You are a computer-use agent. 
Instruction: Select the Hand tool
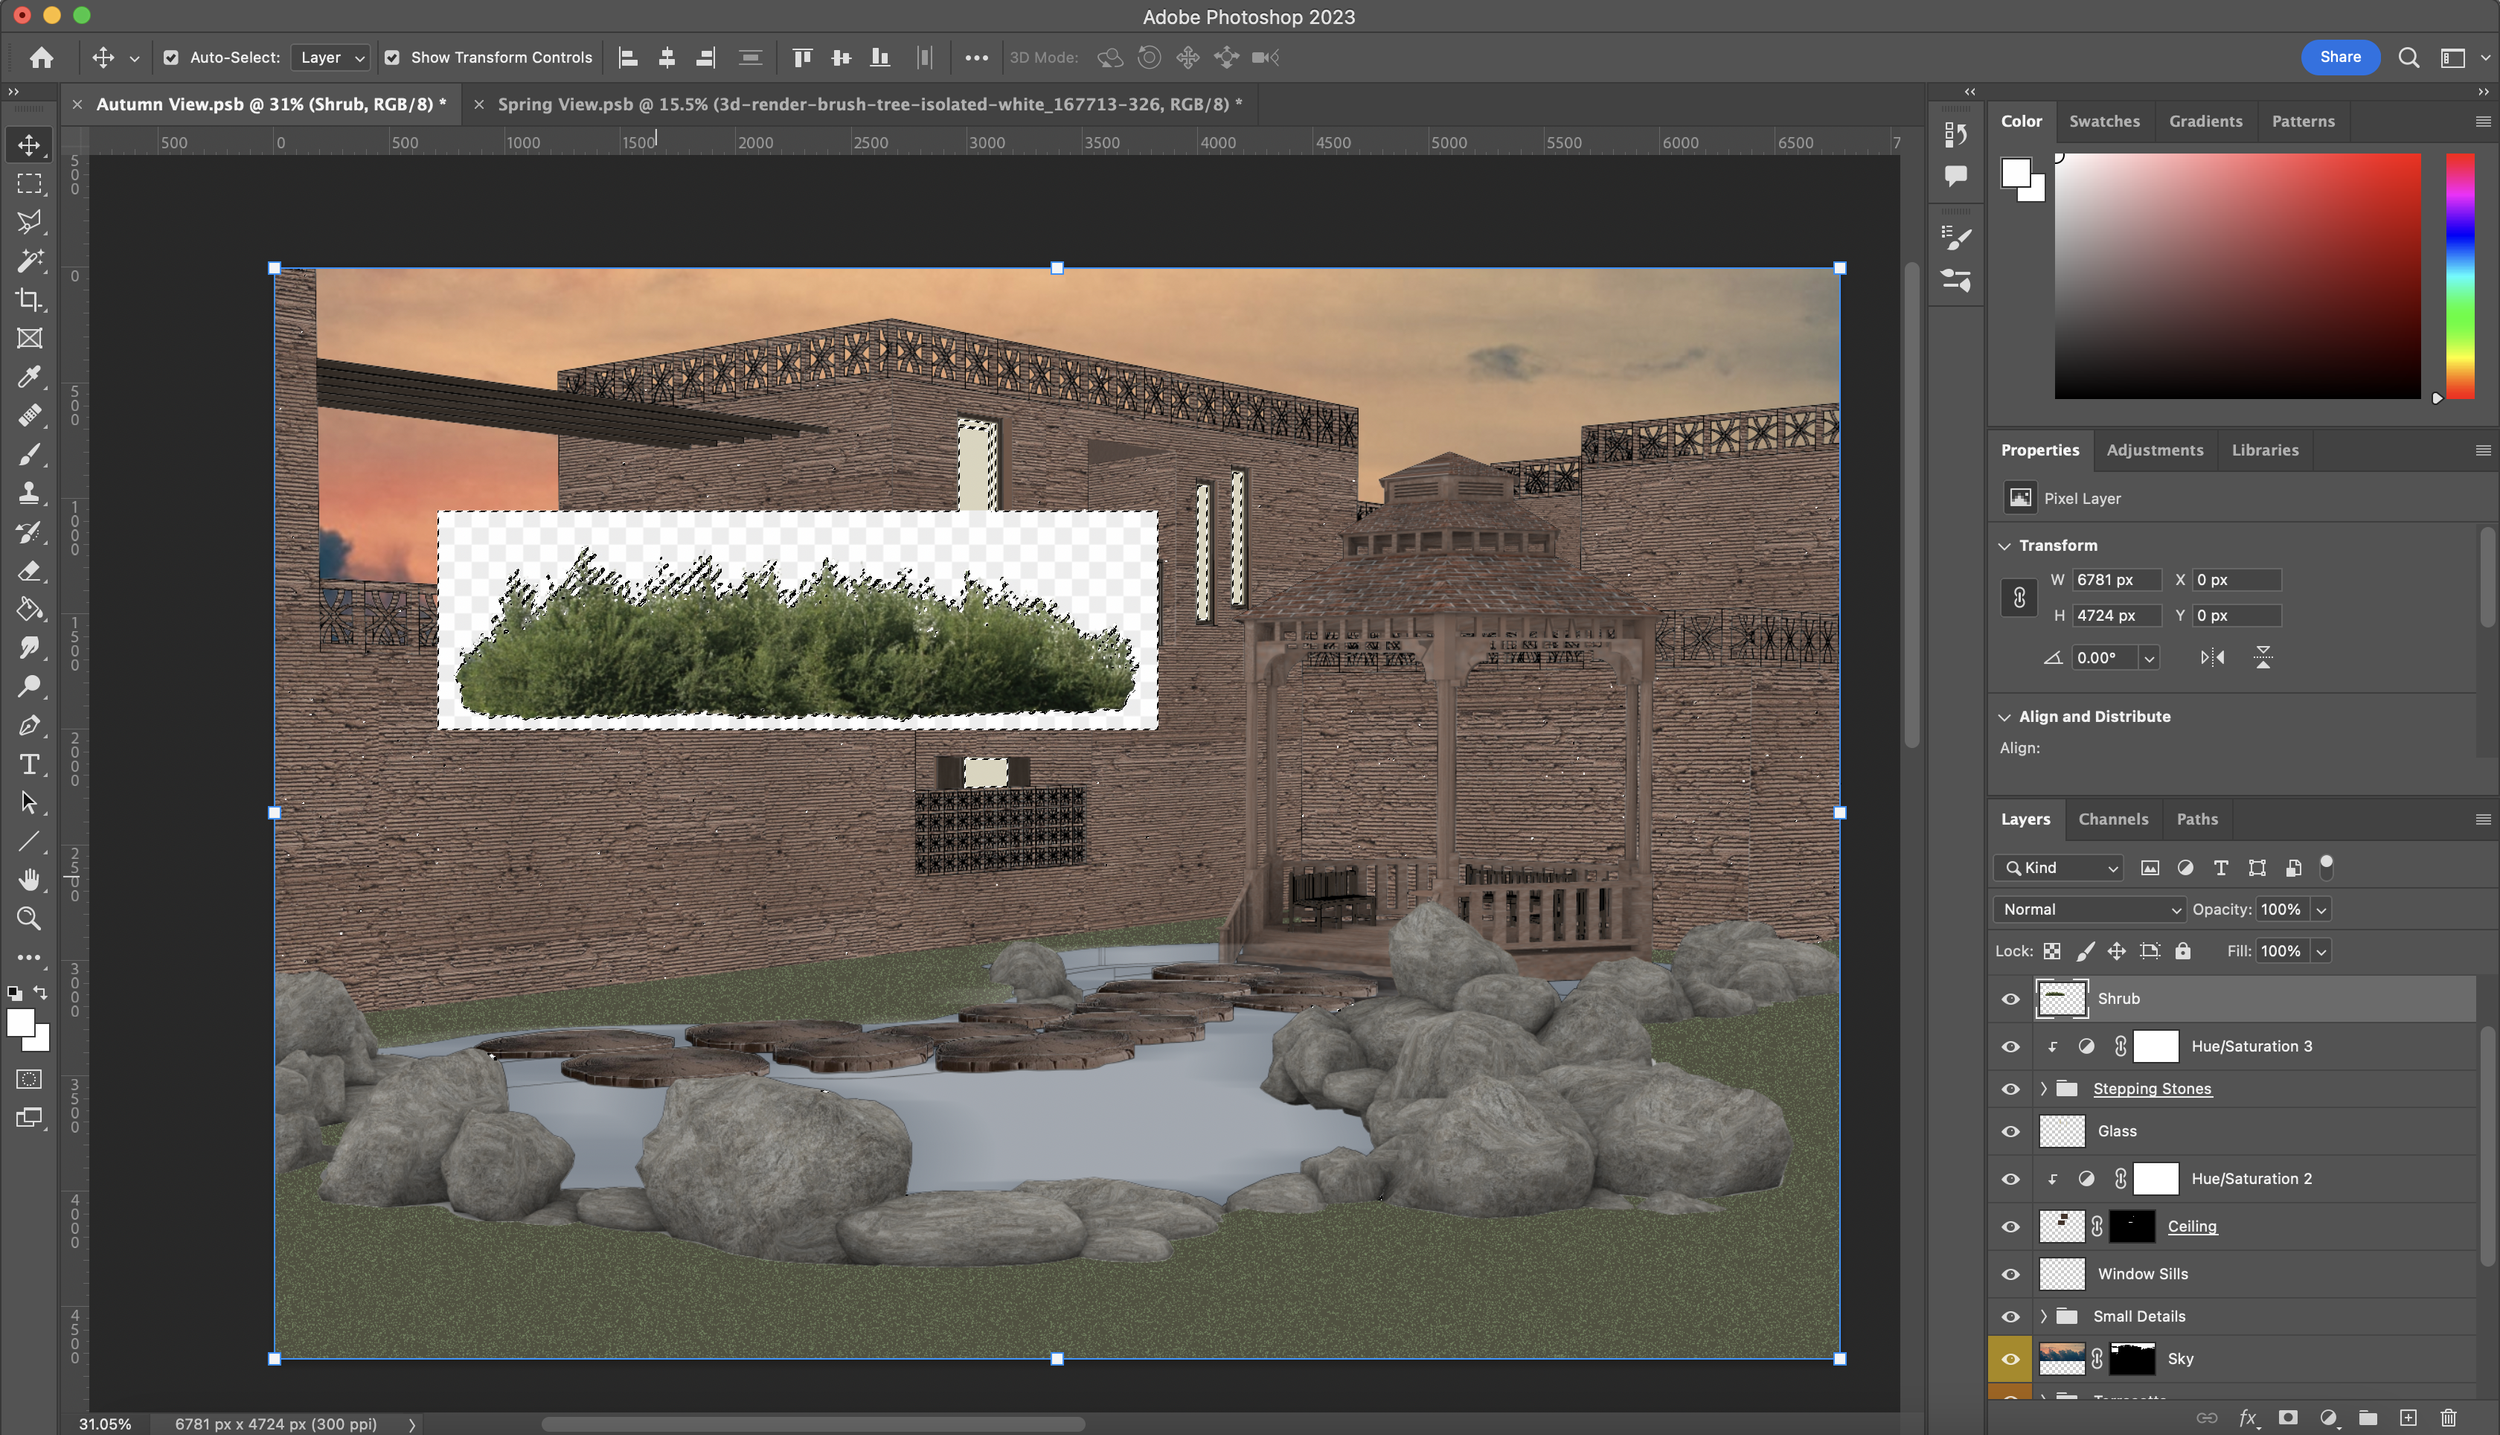pyautogui.click(x=29, y=880)
